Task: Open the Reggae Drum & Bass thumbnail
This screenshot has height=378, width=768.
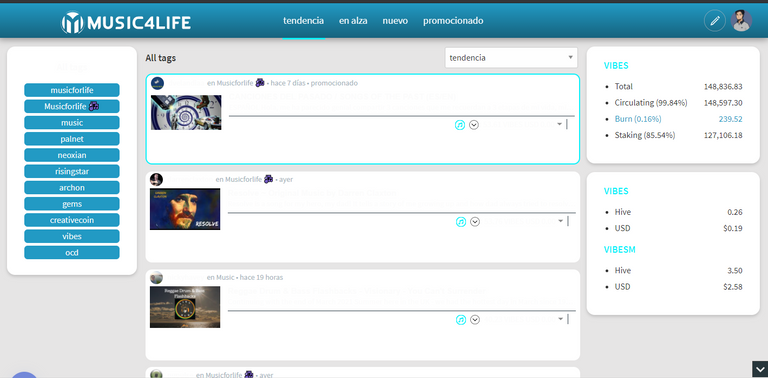Action: pyautogui.click(x=185, y=307)
